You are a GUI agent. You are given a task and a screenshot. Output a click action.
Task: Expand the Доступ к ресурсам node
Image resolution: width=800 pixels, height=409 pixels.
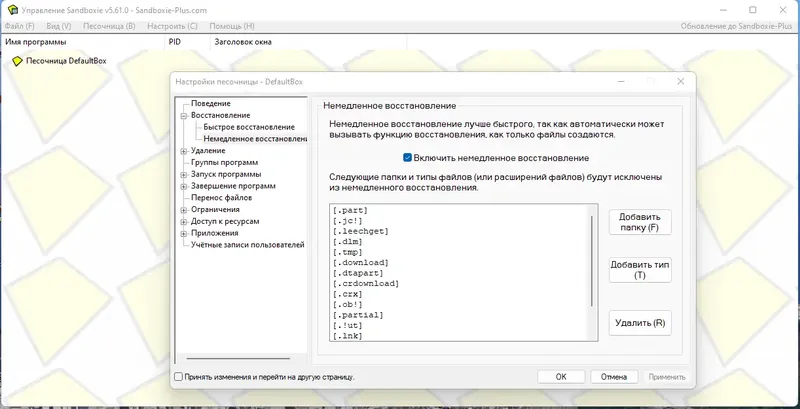[x=184, y=221]
